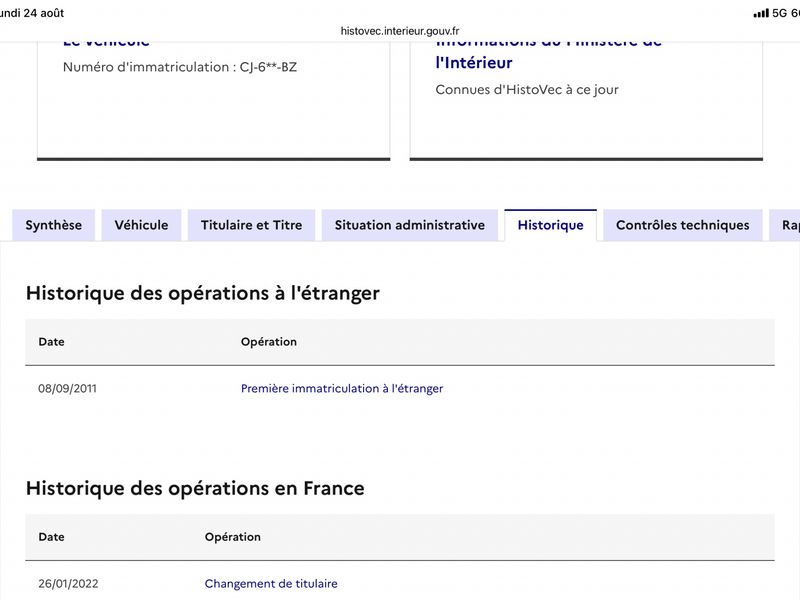
Task: Click the Historique des opérations en France heading
Action: point(195,488)
